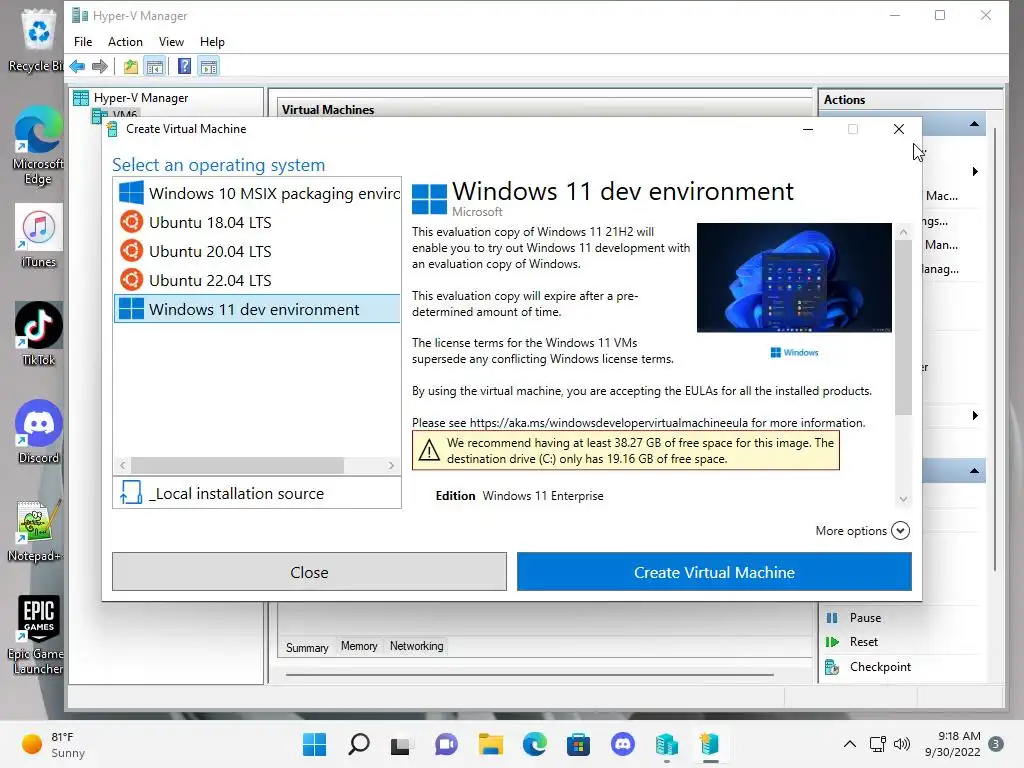This screenshot has height=768, width=1024.
Task: Switch to the Memory tab
Action: click(x=359, y=646)
